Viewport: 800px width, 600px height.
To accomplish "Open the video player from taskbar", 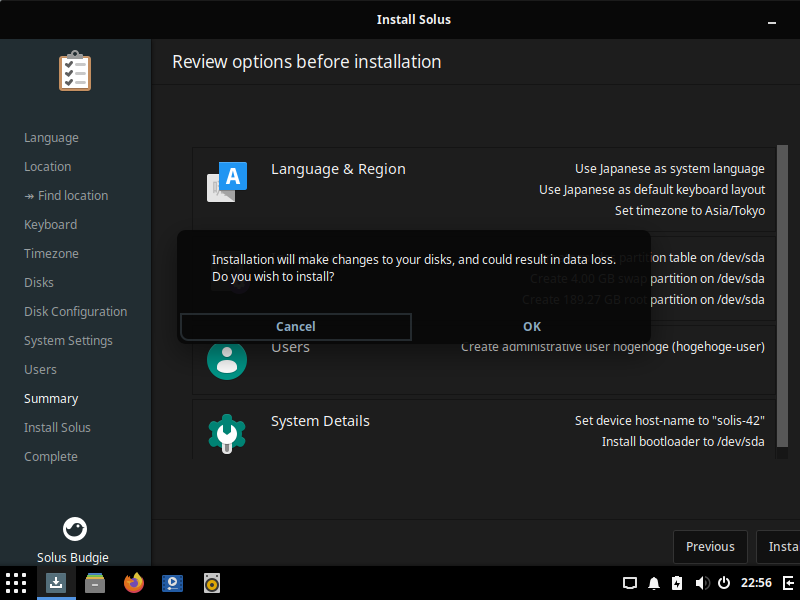I will coord(172,583).
